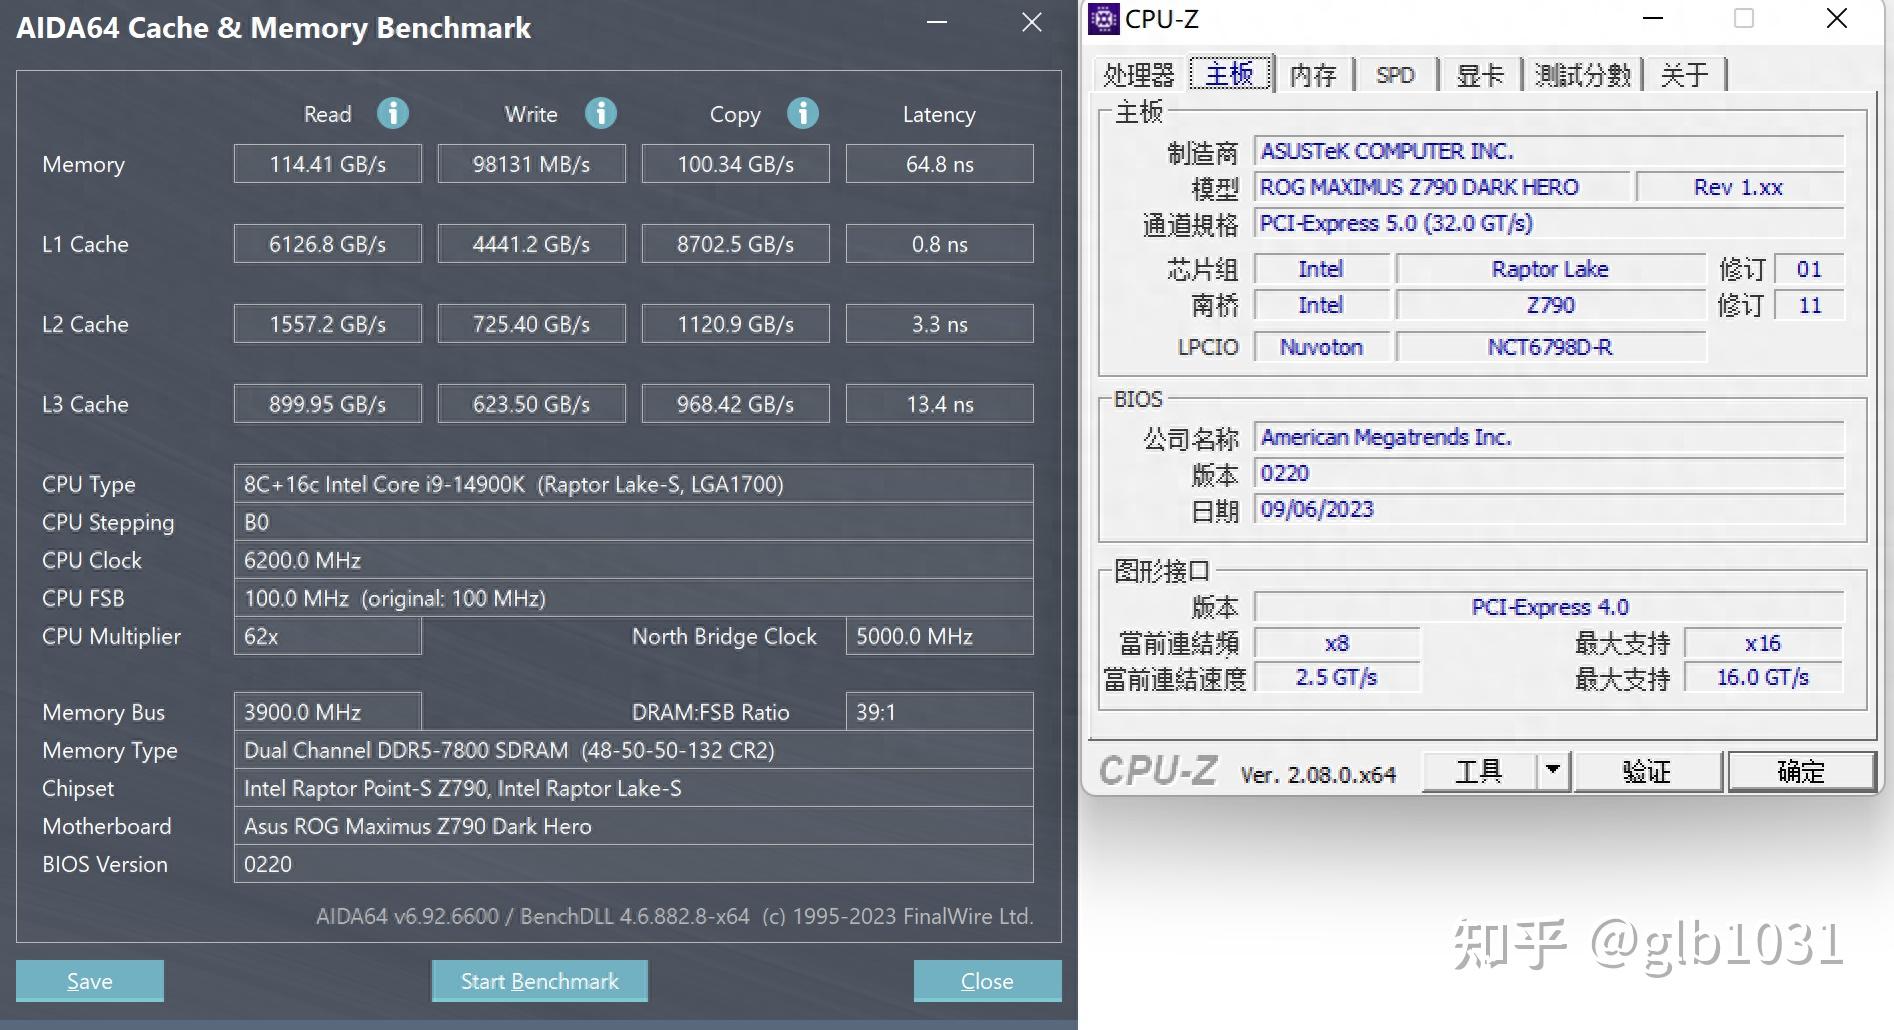Click the L2 Cache Latency value 3.3 ns

pos(940,324)
